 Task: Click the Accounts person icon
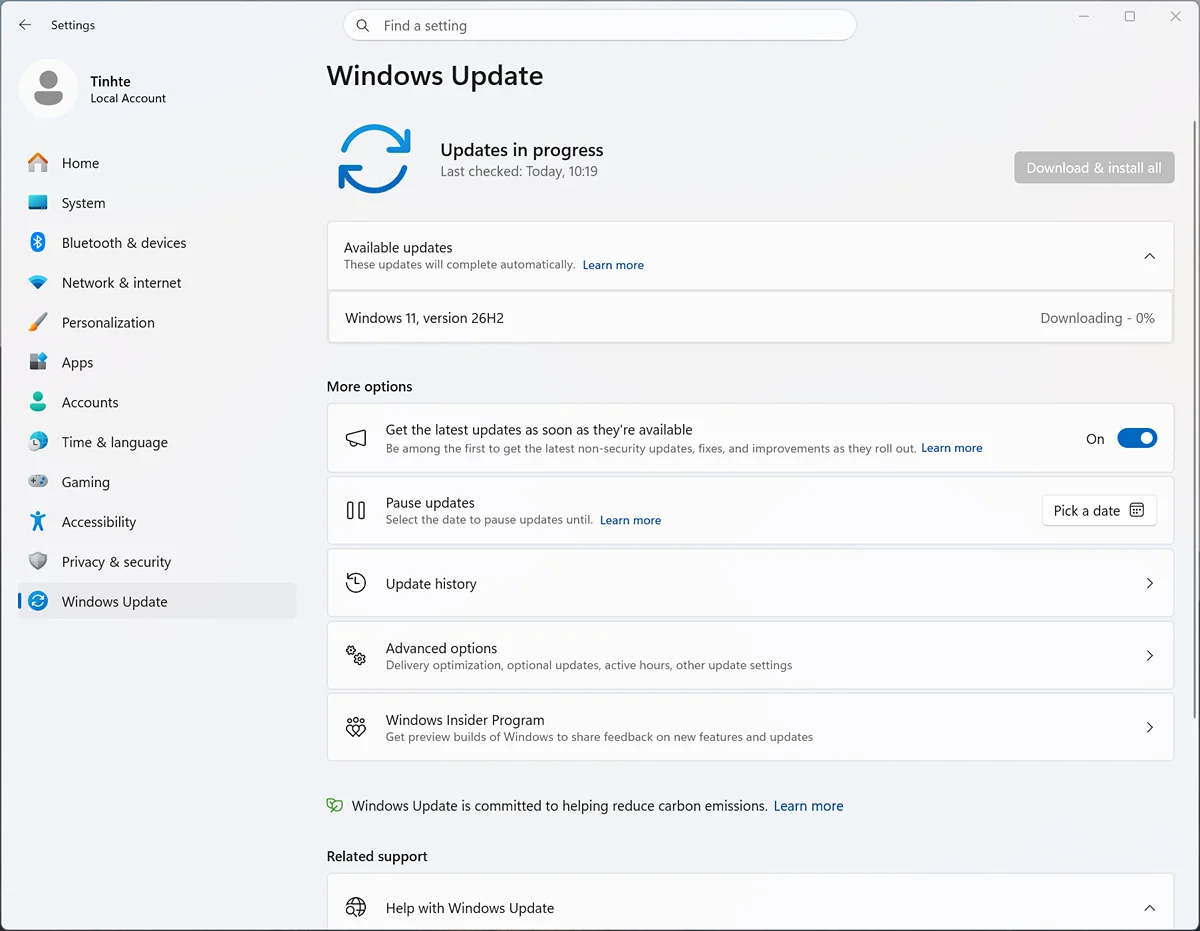[x=38, y=402]
